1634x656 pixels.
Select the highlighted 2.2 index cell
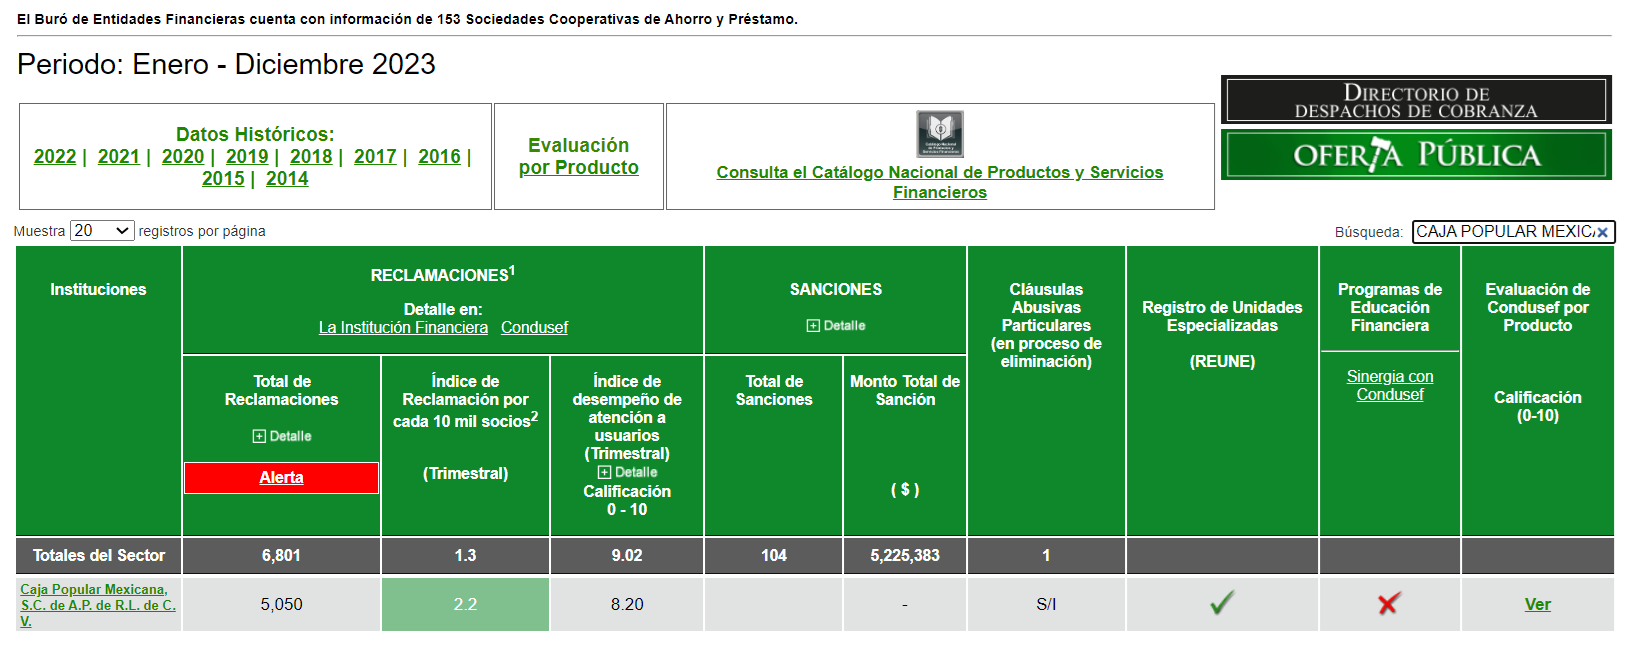pos(465,605)
